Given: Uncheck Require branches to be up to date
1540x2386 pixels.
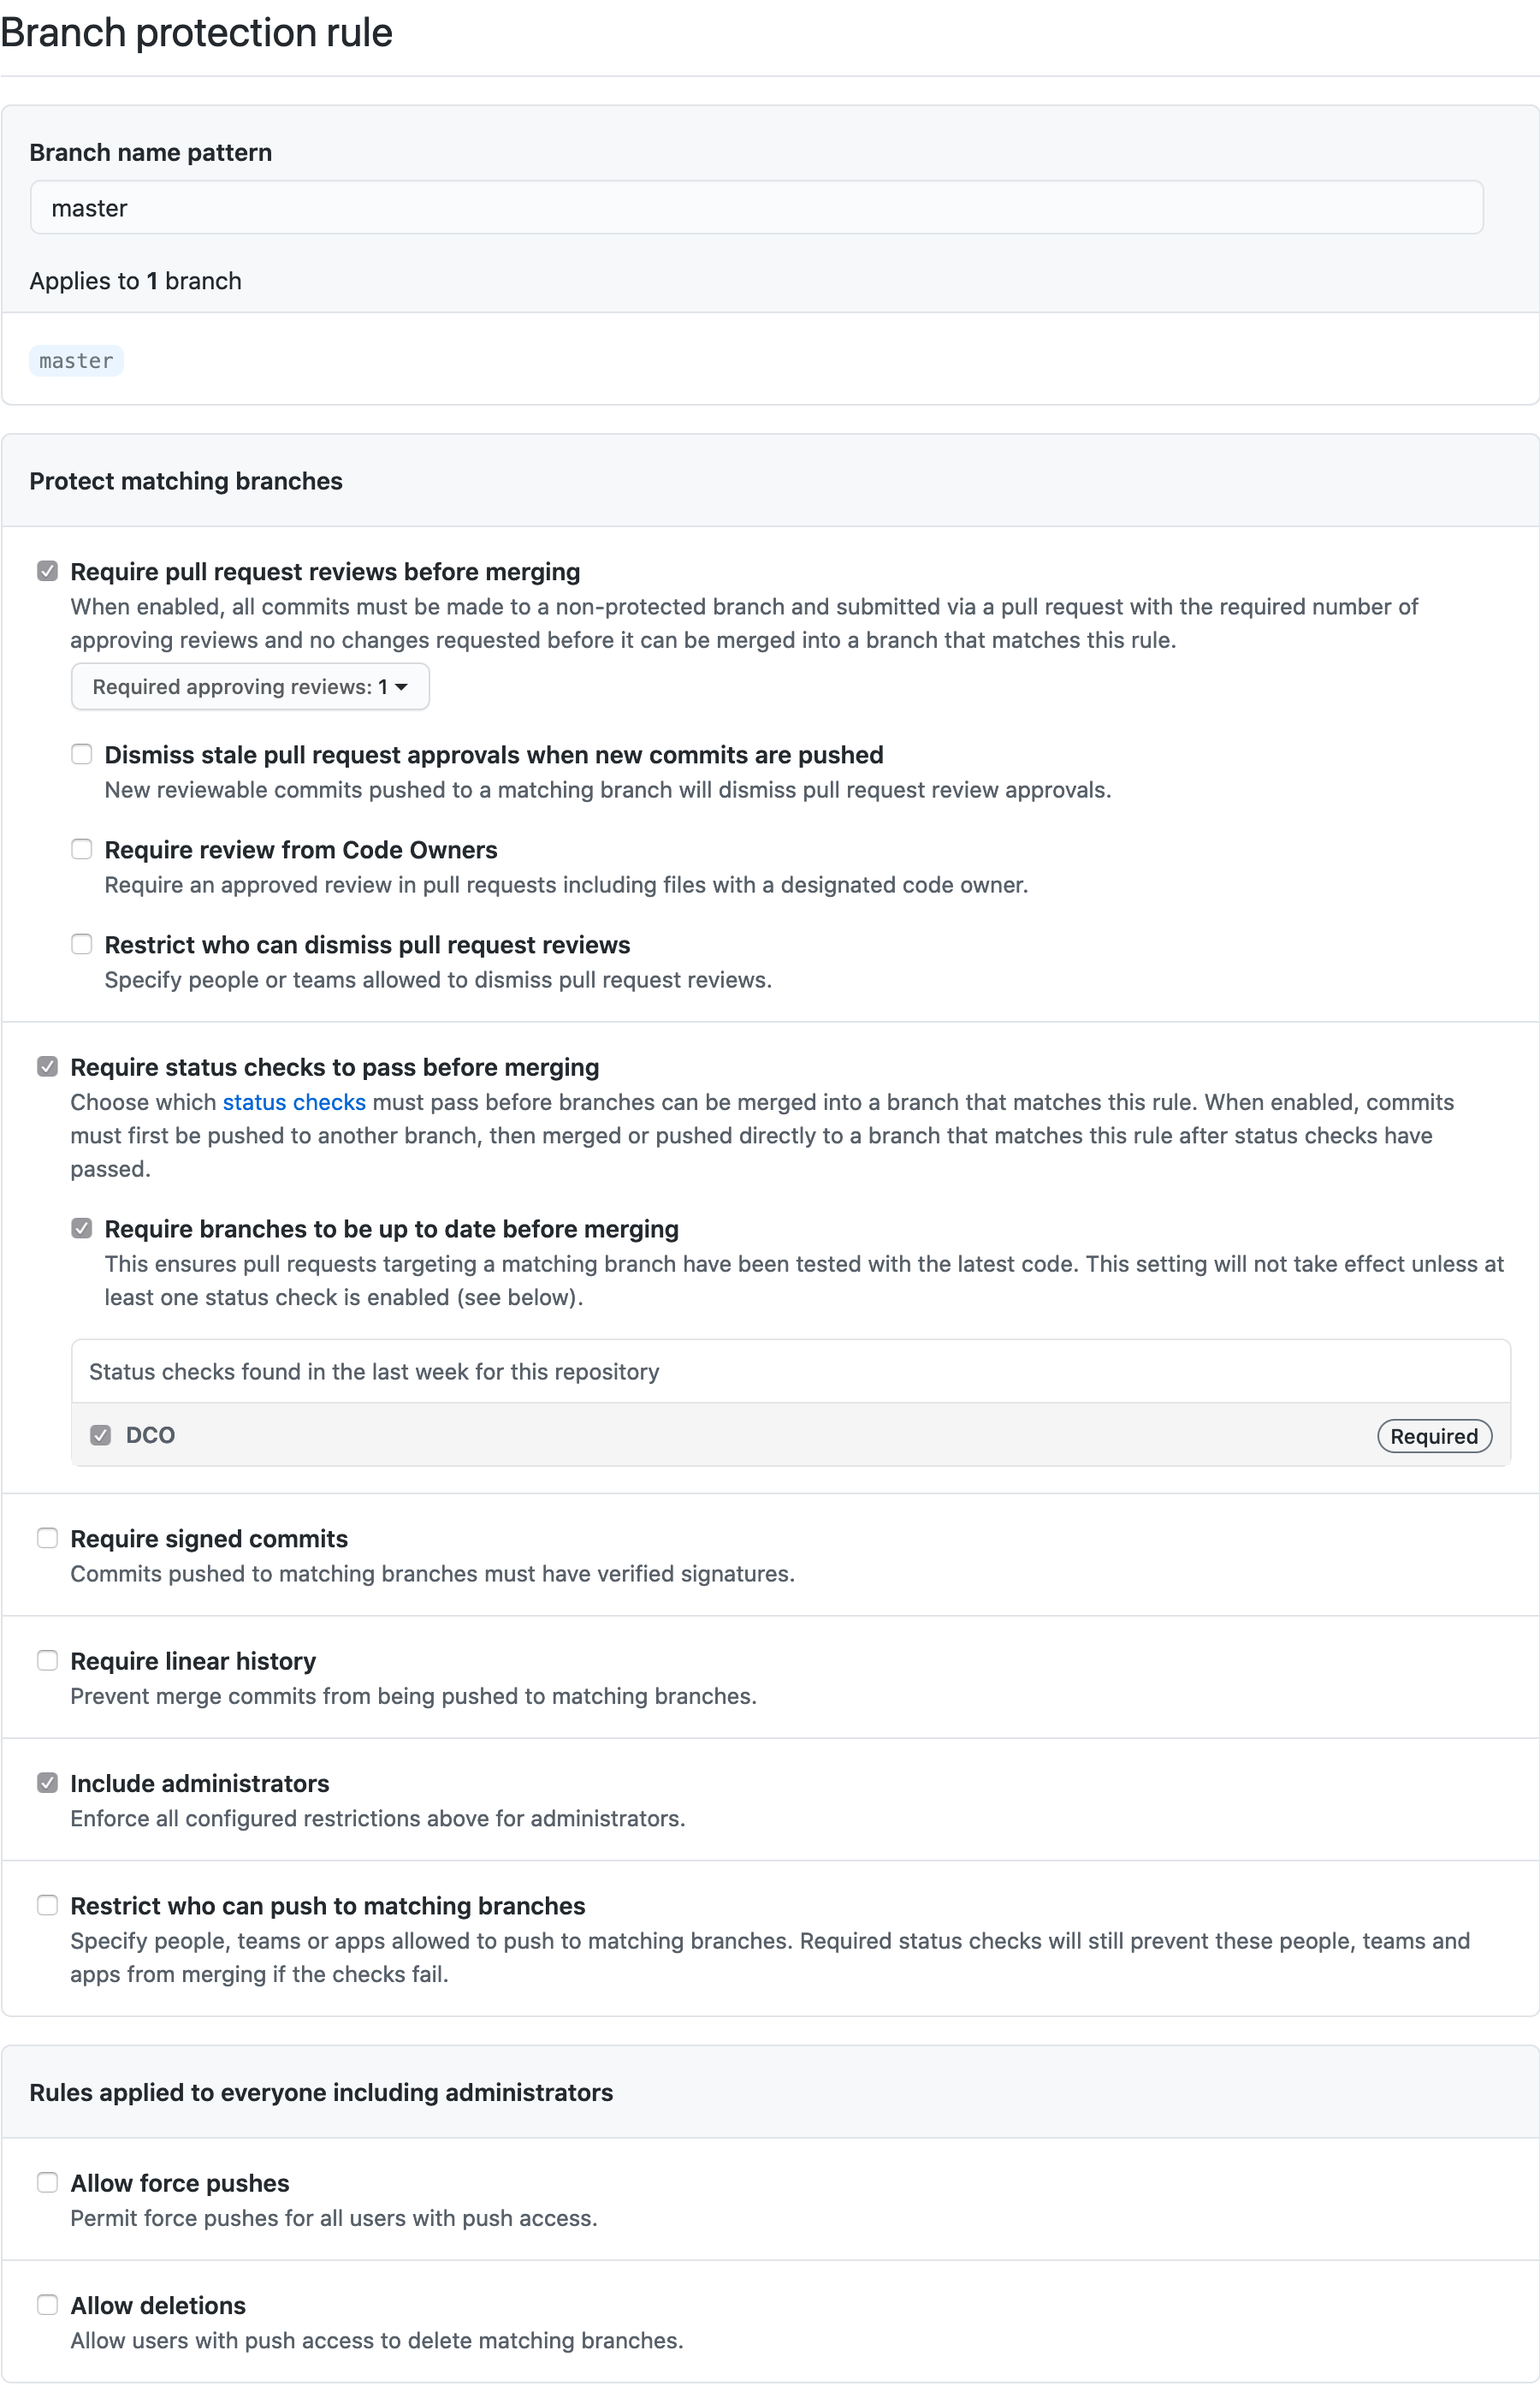Looking at the screenshot, I should pyautogui.click(x=82, y=1228).
